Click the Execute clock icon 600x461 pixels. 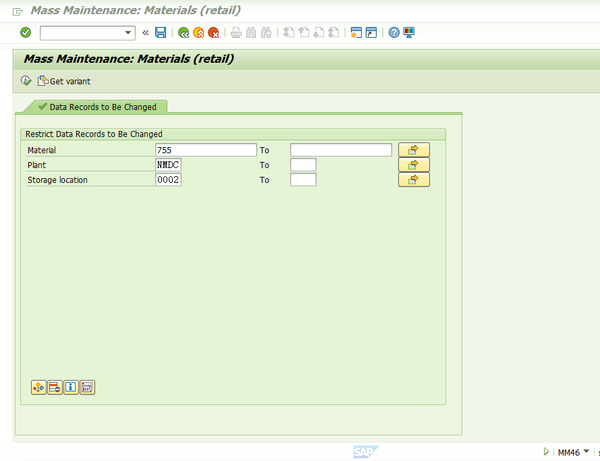tap(26, 81)
